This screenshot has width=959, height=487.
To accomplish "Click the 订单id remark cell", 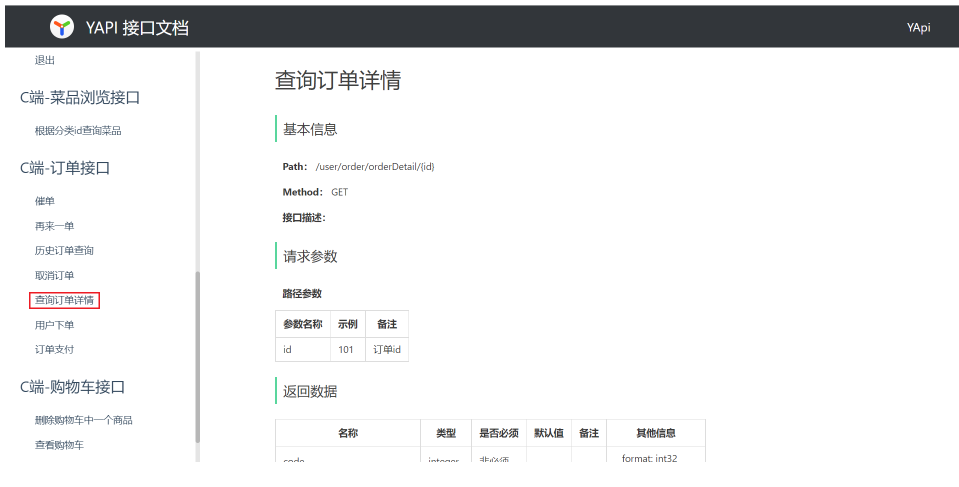I will tap(387, 349).
